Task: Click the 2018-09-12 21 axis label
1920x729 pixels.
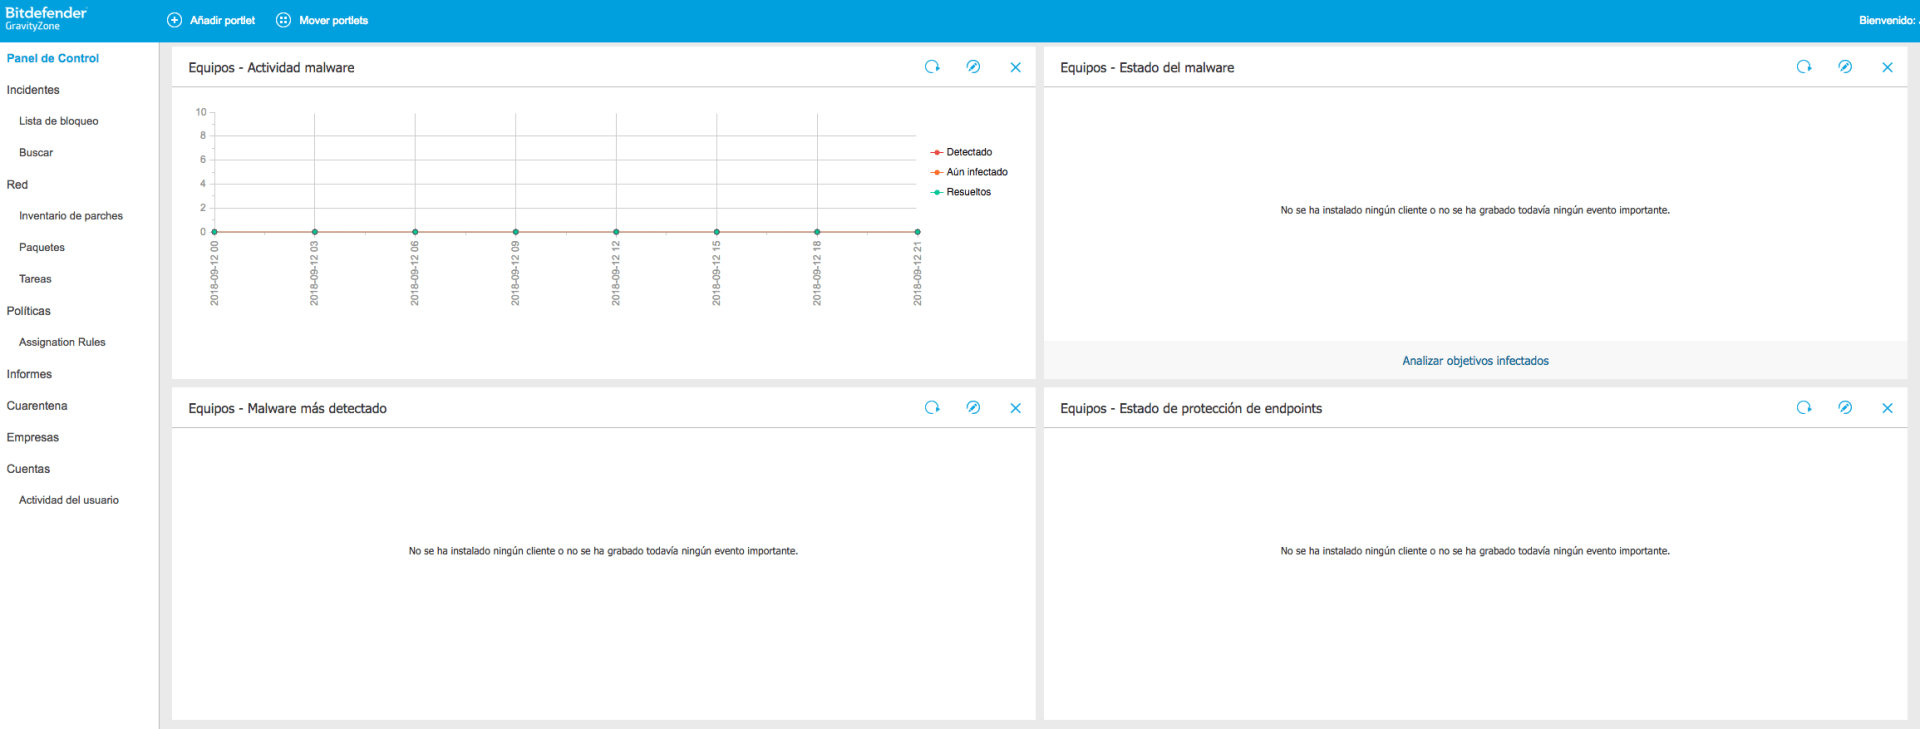Action: click(x=917, y=273)
